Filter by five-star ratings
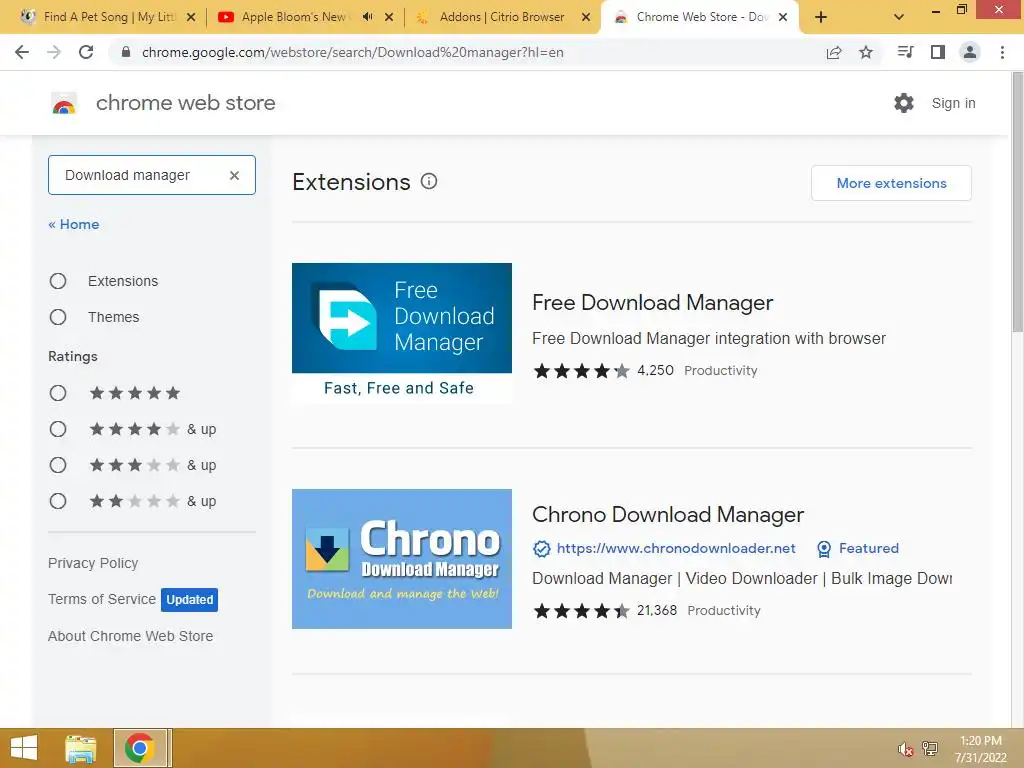 click(x=58, y=393)
